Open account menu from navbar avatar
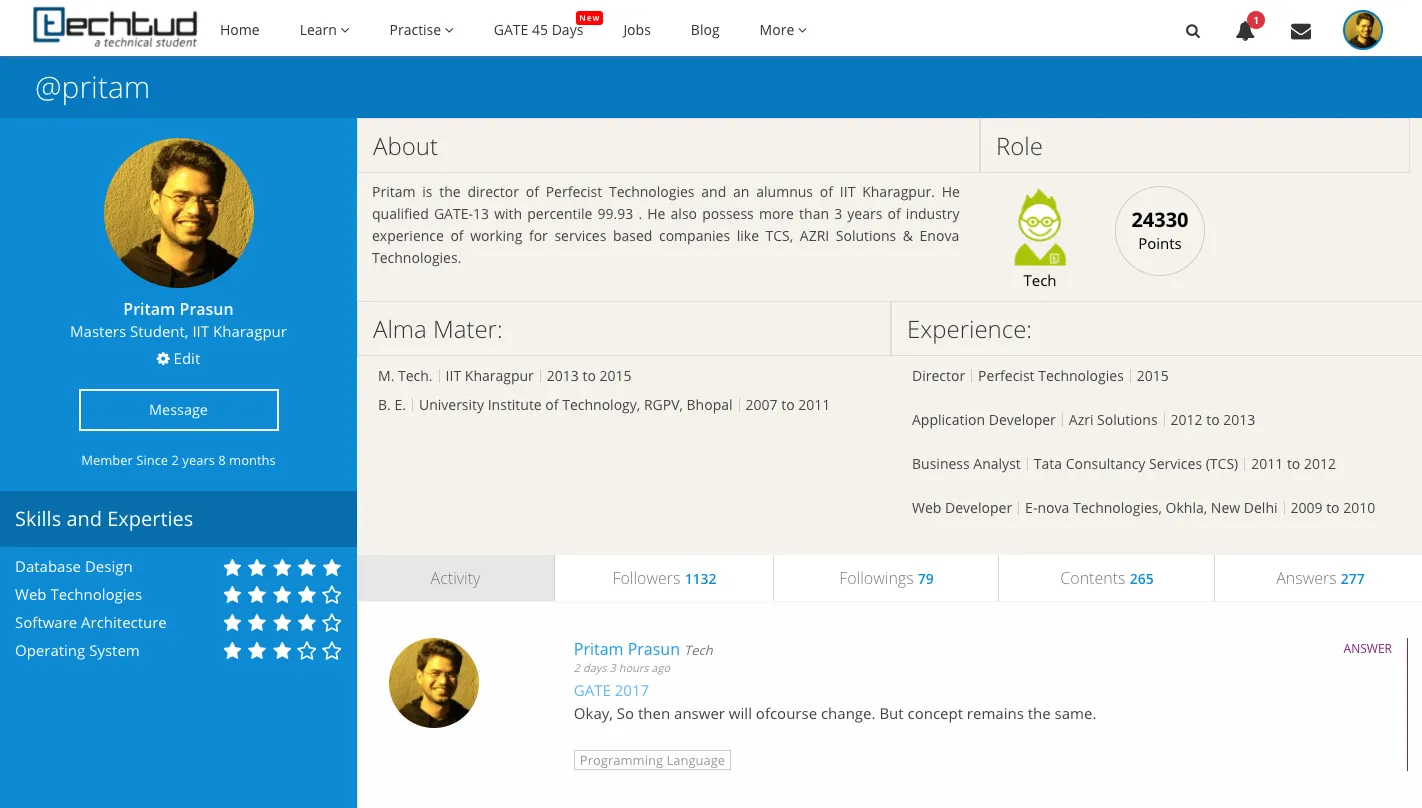Viewport: 1422px width, 808px height. 1362,29
